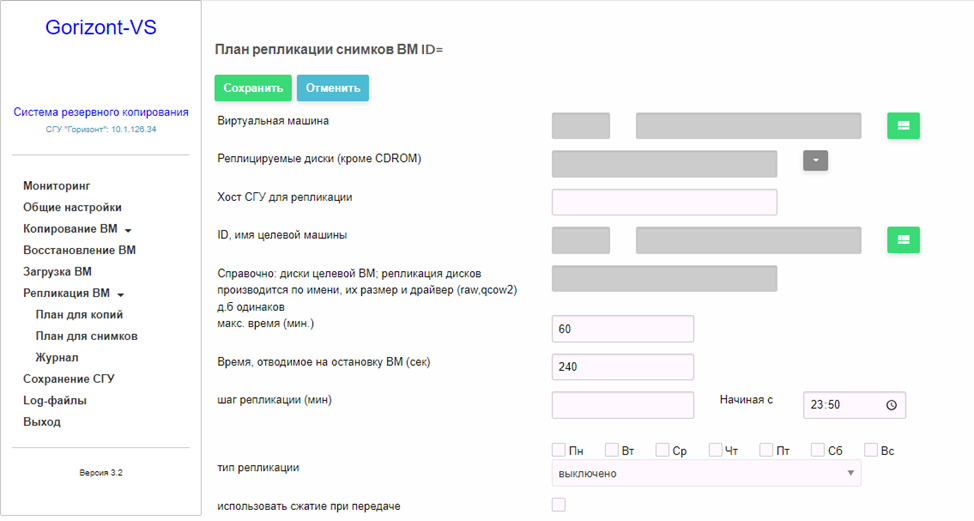Select the макс. время field containing 60

click(x=622, y=328)
